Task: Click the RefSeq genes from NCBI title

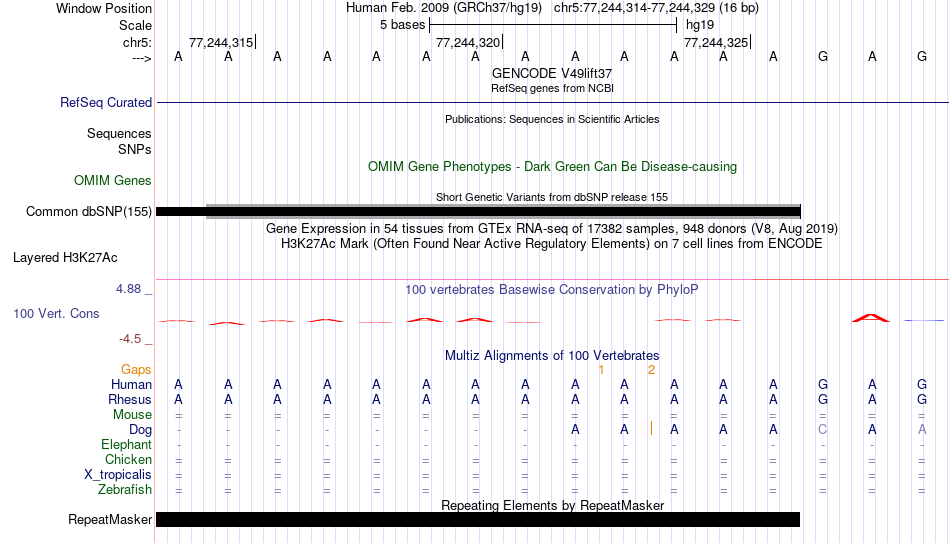Action: click(x=552, y=88)
